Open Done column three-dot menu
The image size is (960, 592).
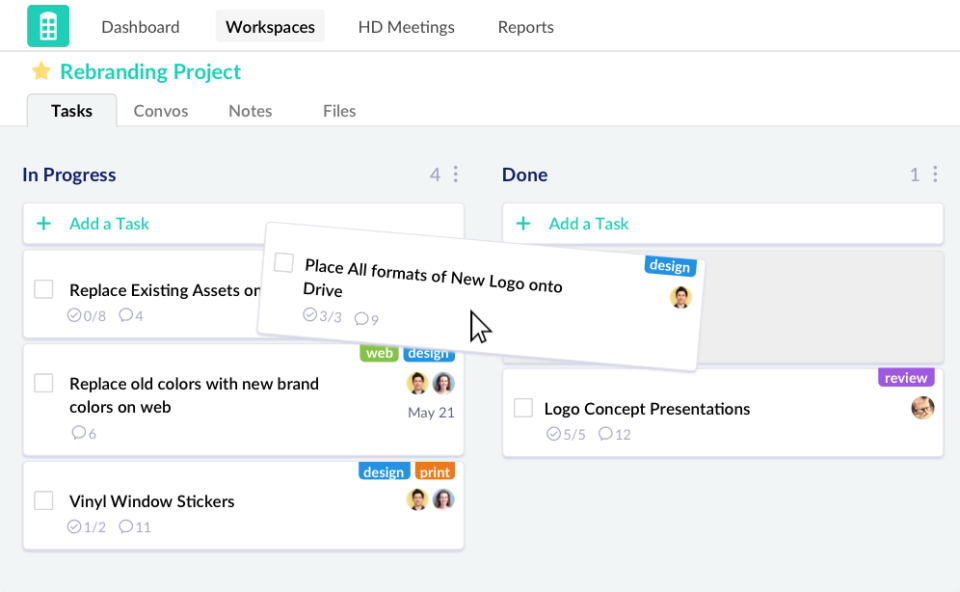[x=935, y=175]
